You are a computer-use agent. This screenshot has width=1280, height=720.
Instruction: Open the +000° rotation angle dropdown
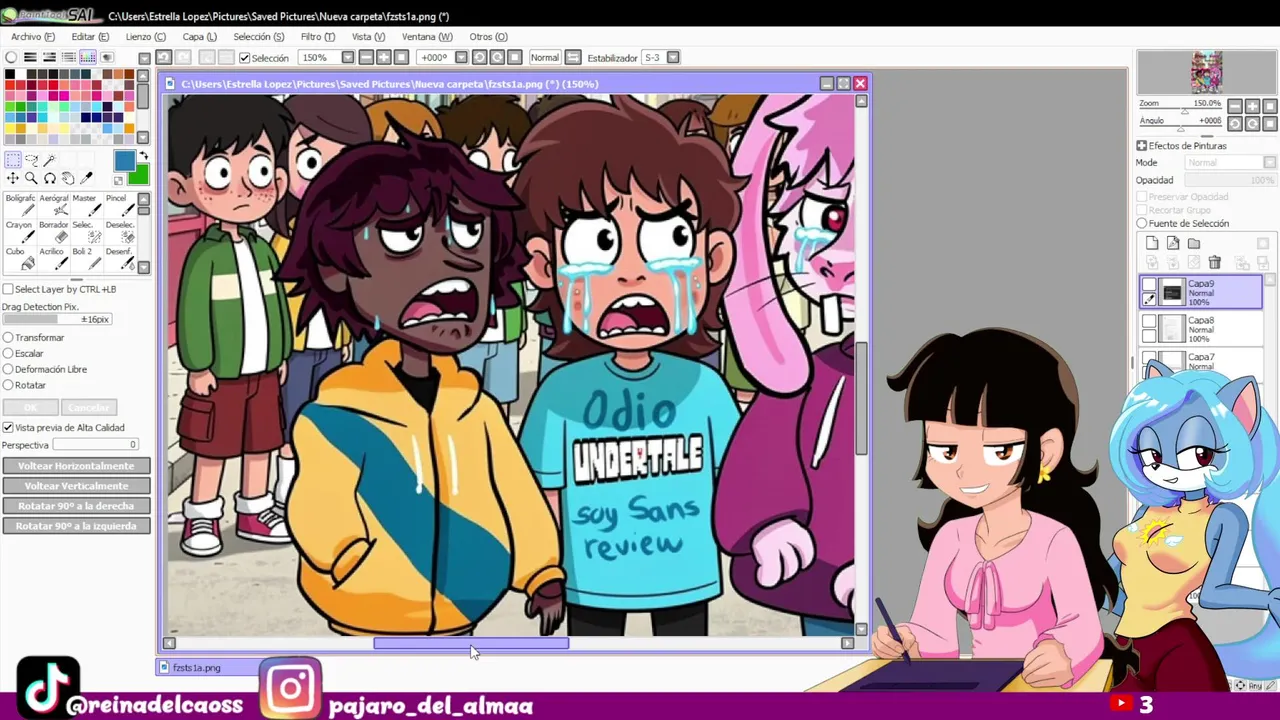point(461,57)
